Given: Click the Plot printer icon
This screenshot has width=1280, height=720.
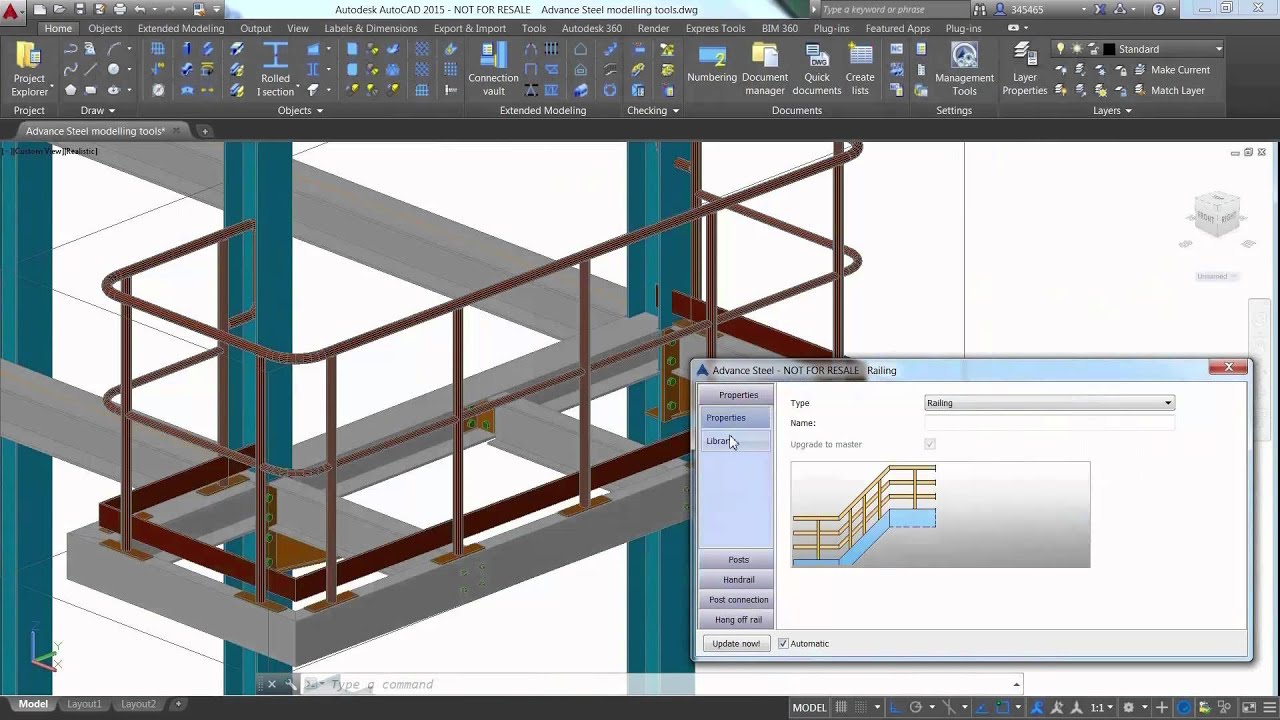Looking at the screenshot, I should (x=119, y=9).
